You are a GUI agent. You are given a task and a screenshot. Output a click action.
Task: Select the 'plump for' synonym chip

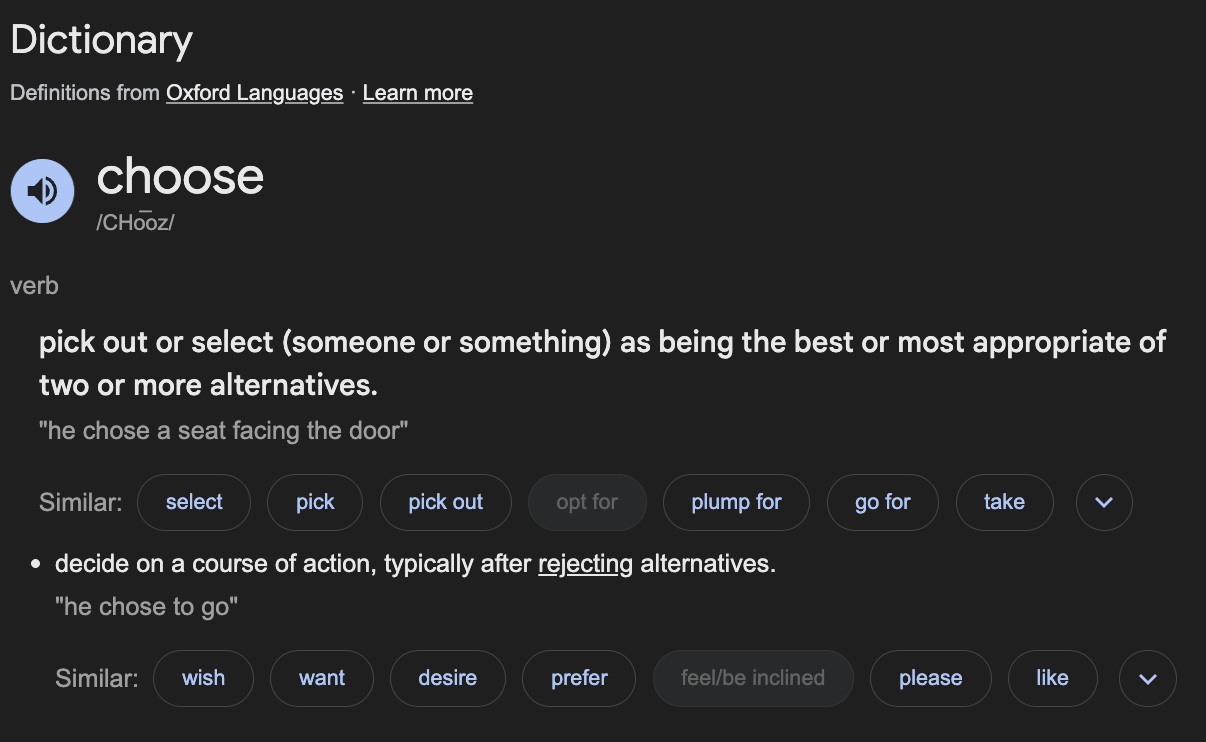tap(736, 502)
